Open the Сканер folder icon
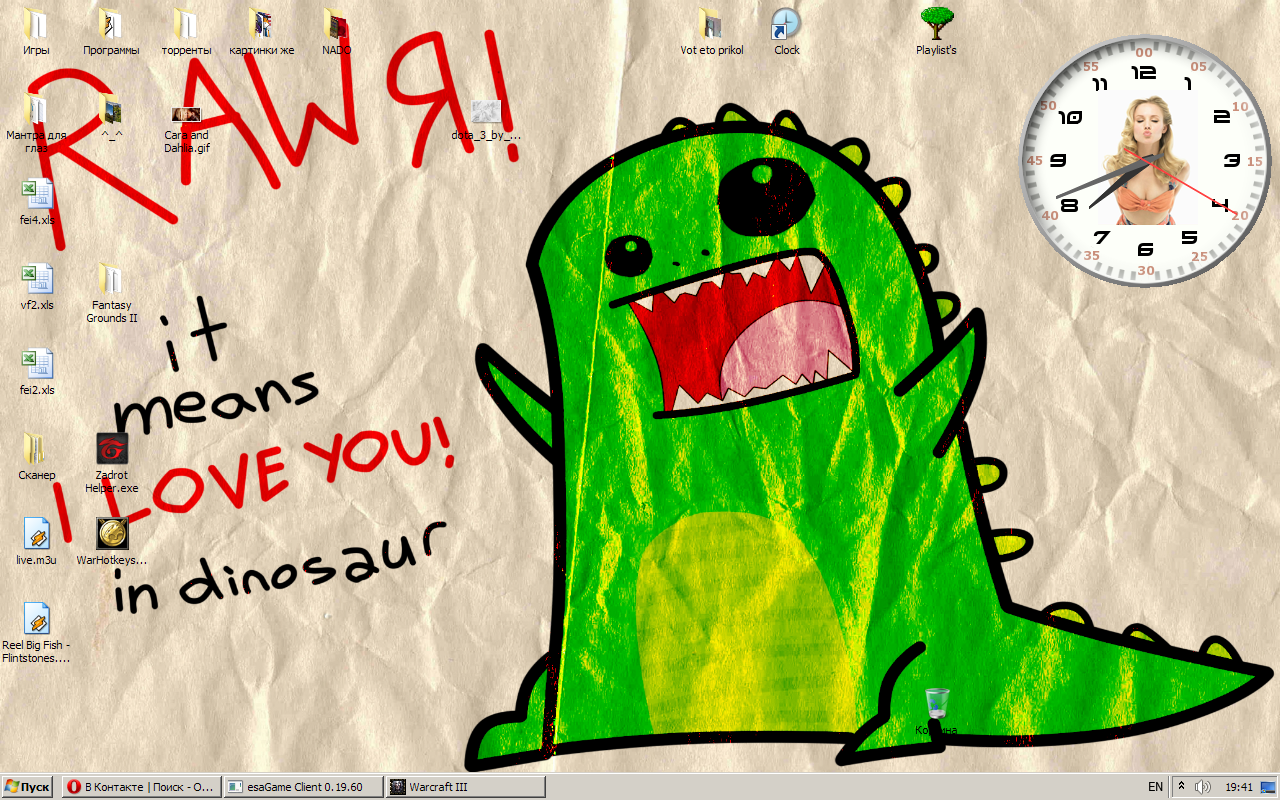Screen dimensions: 1280x800 [x=37, y=448]
